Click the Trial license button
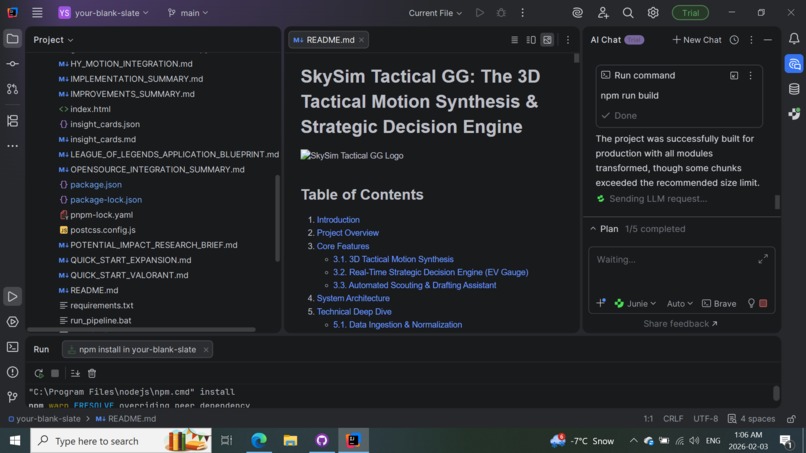 pos(690,13)
